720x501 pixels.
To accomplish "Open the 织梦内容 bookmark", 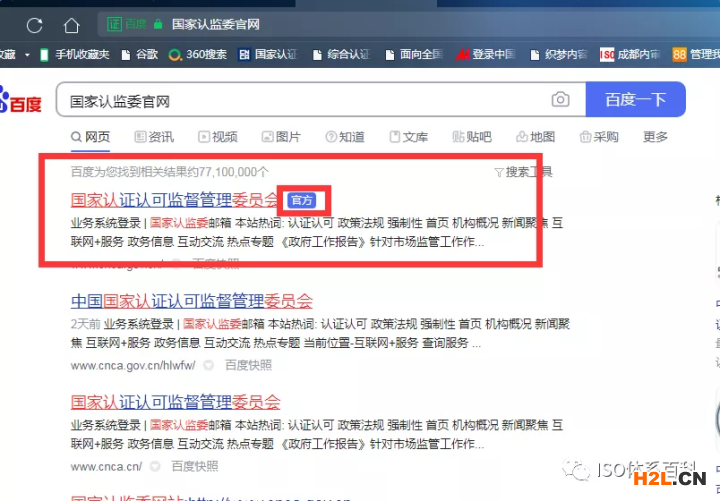I will tap(558, 55).
